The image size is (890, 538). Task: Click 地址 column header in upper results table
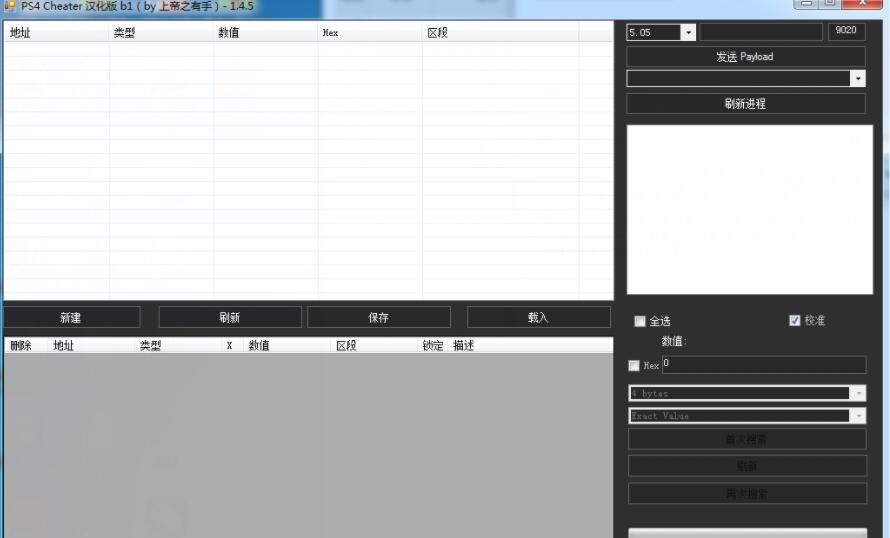pos(56,33)
